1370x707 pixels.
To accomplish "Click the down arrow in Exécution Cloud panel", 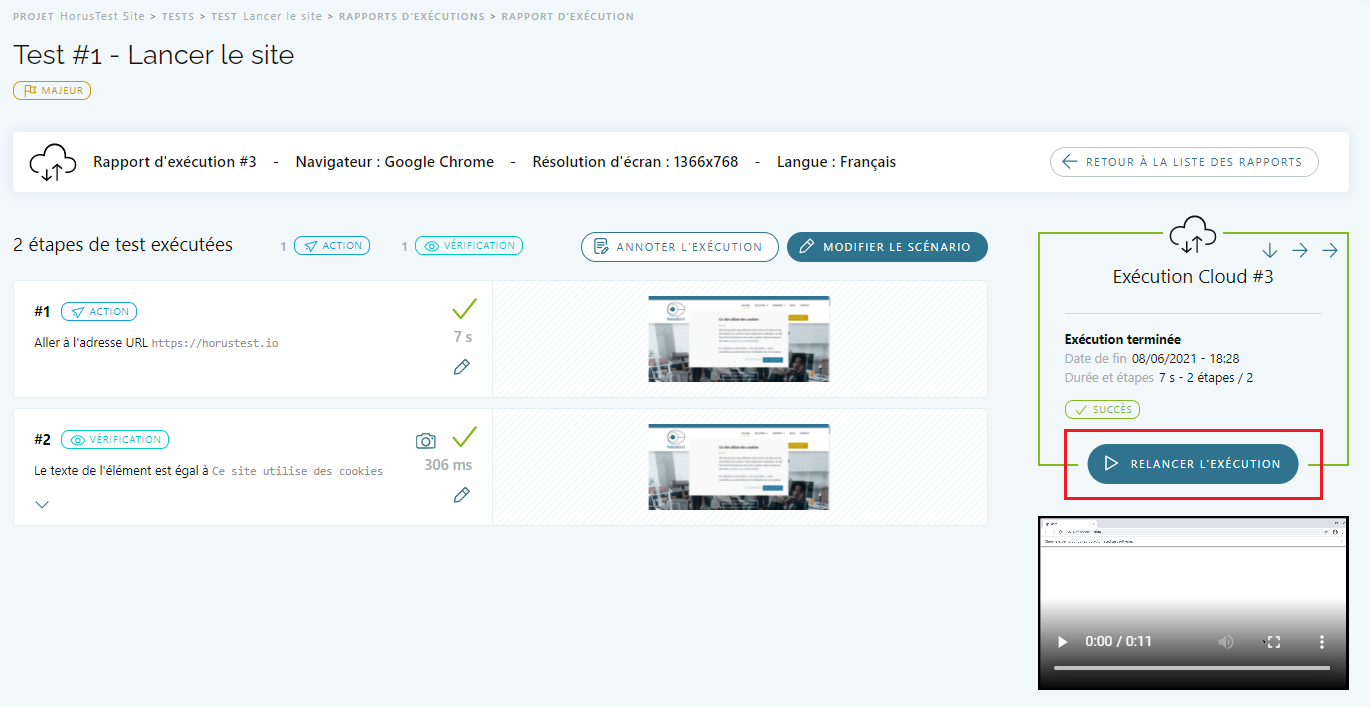I will point(1270,251).
